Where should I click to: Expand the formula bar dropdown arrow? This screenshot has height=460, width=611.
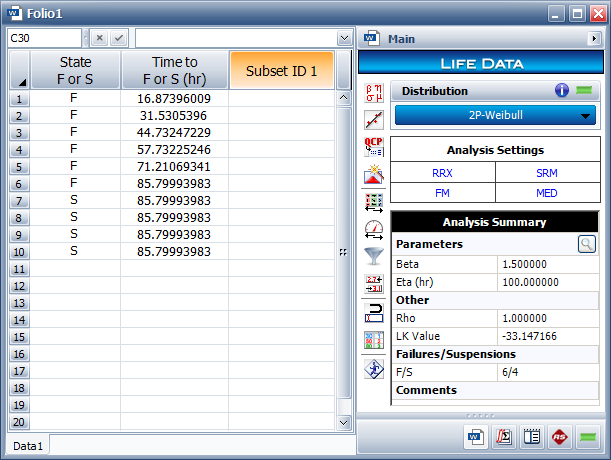point(344,38)
